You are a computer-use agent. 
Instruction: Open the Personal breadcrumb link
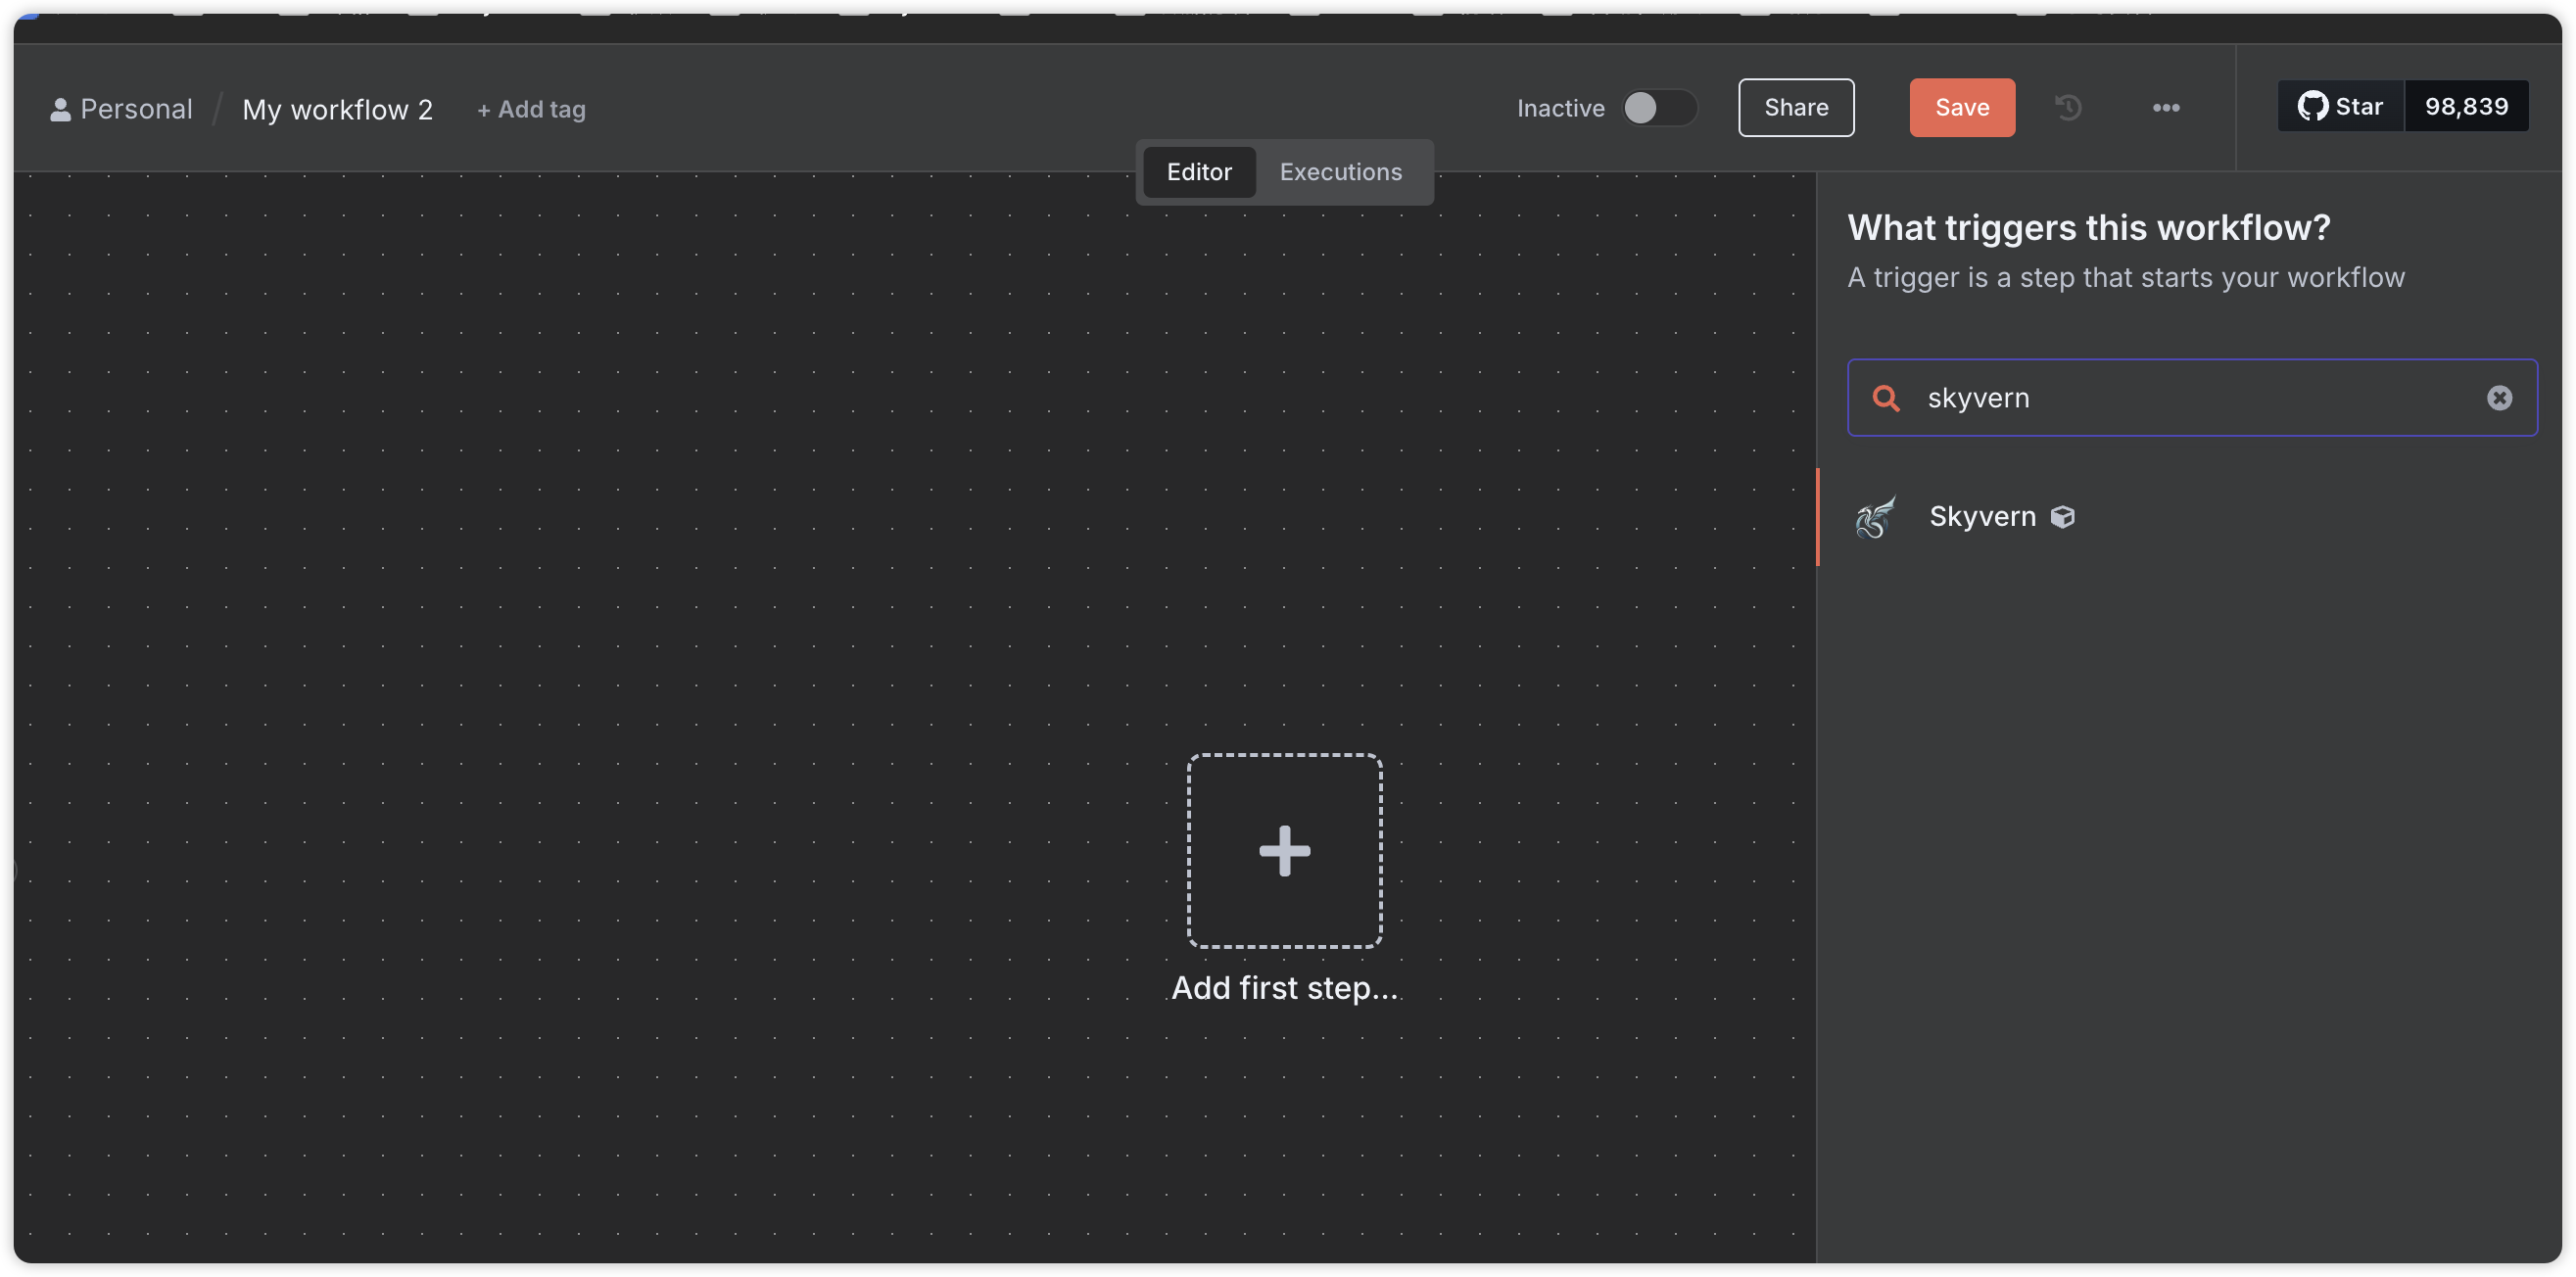[136, 109]
